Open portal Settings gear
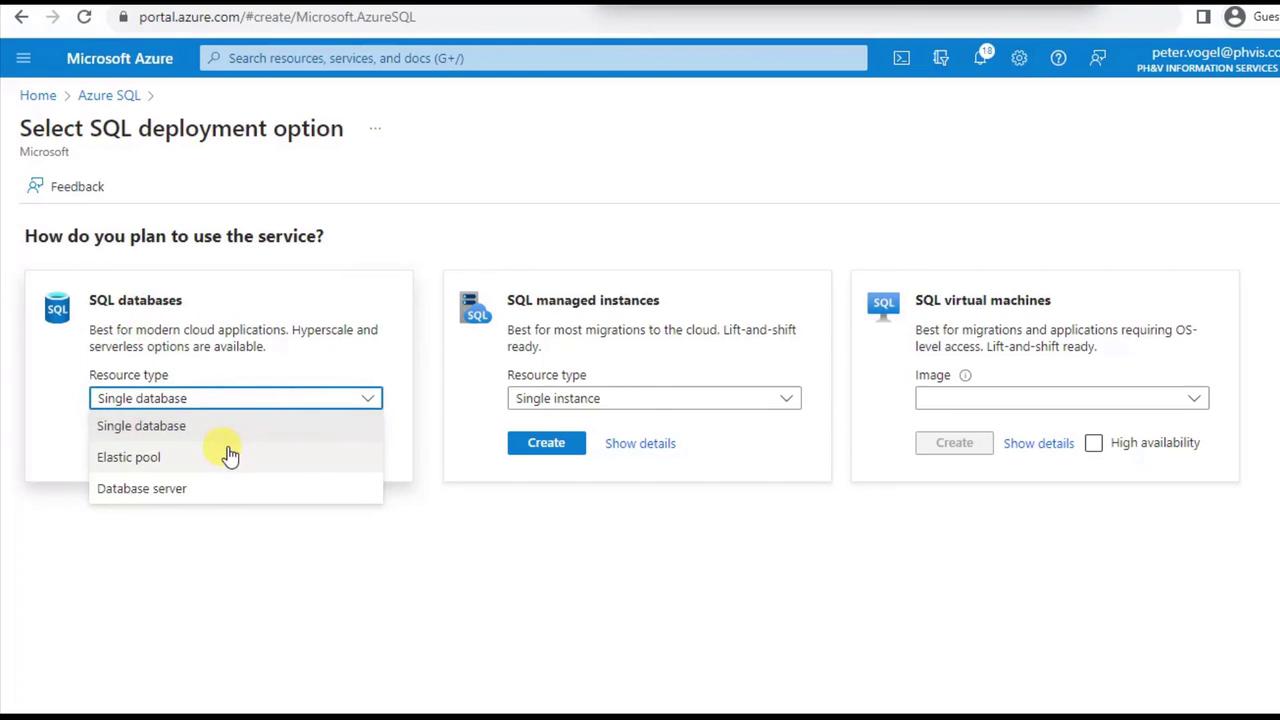This screenshot has height=720, width=1280. [x=1019, y=58]
